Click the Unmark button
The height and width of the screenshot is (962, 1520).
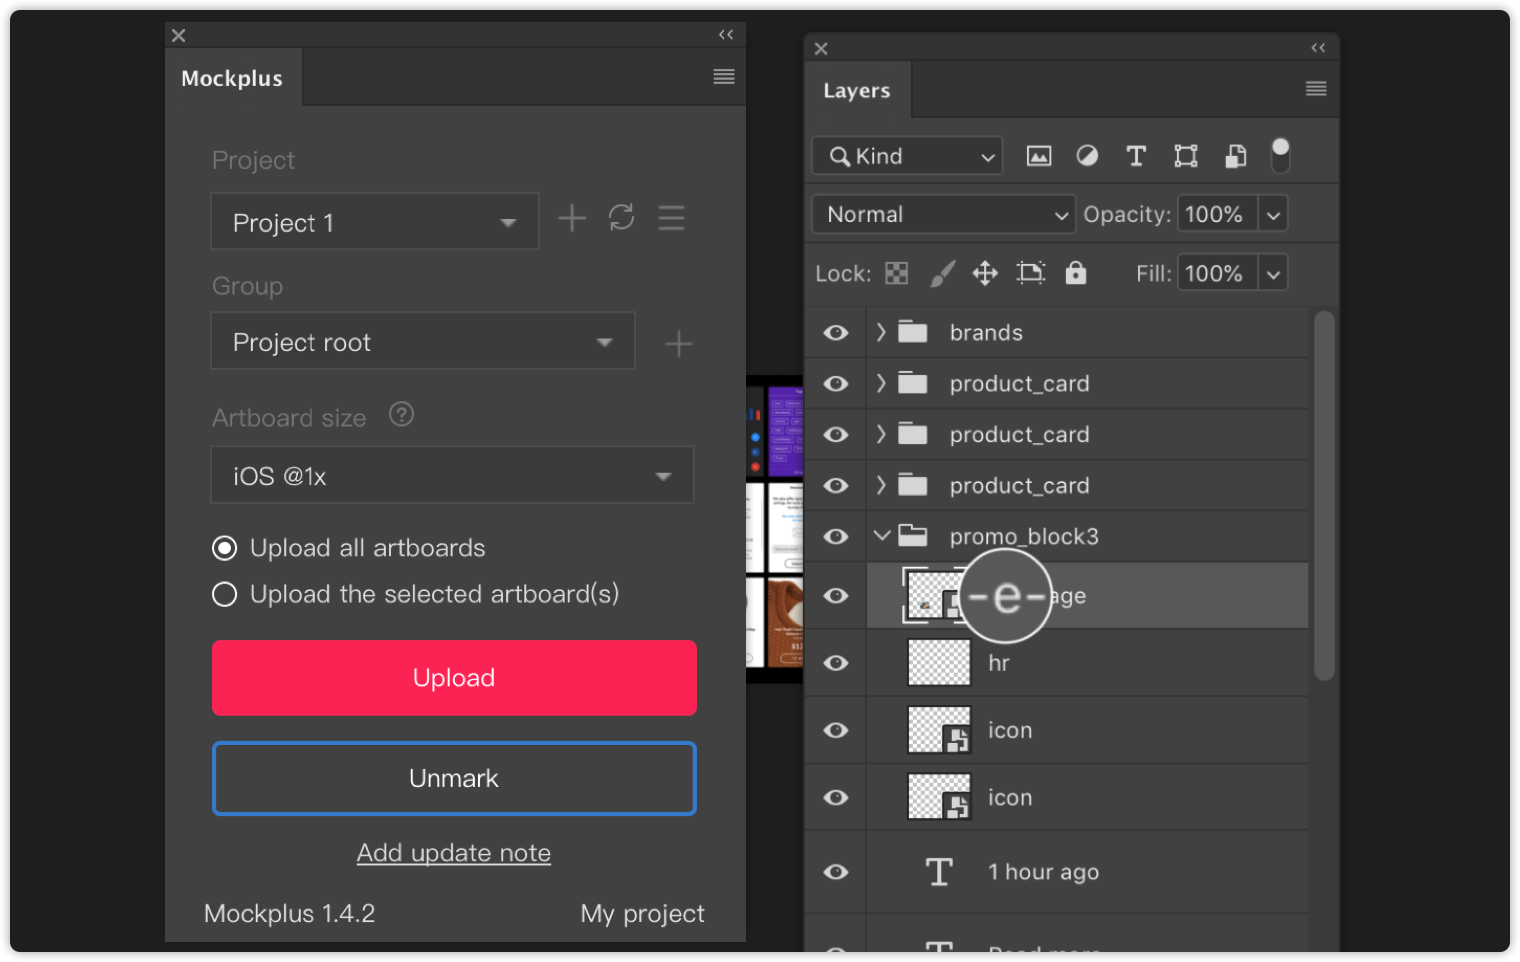point(454,778)
